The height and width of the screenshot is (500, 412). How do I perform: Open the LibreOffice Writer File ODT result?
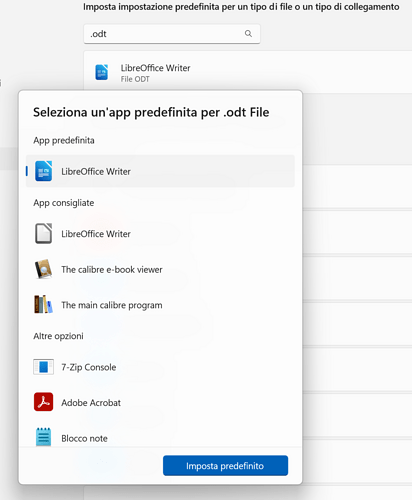pyautogui.click(x=248, y=72)
